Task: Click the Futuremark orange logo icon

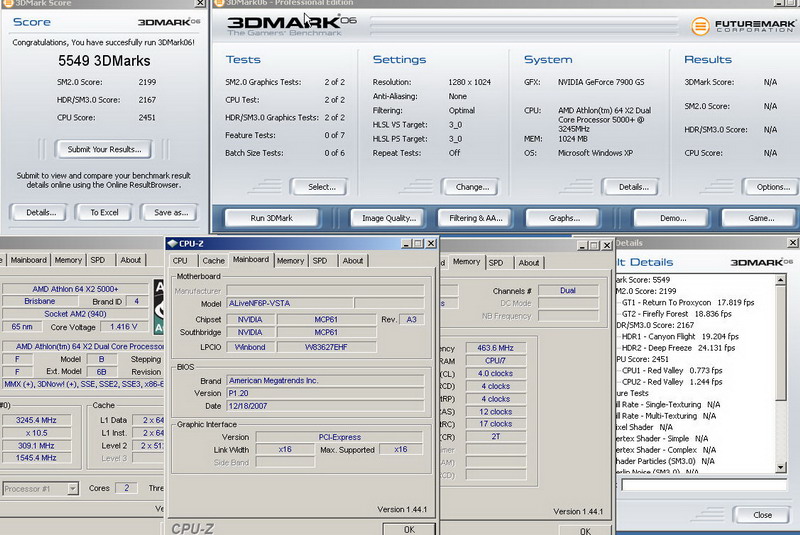Action: (700, 26)
